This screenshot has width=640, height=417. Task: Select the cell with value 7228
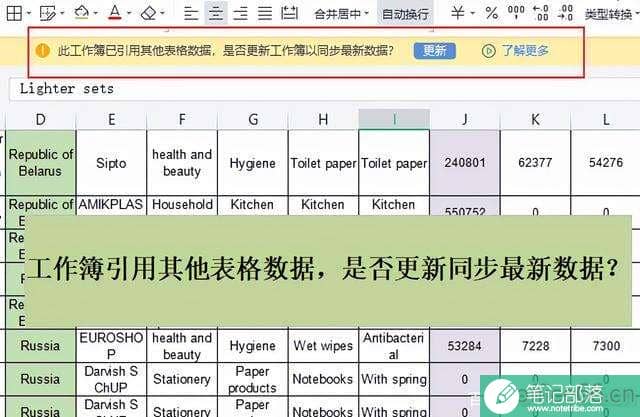(x=536, y=346)
